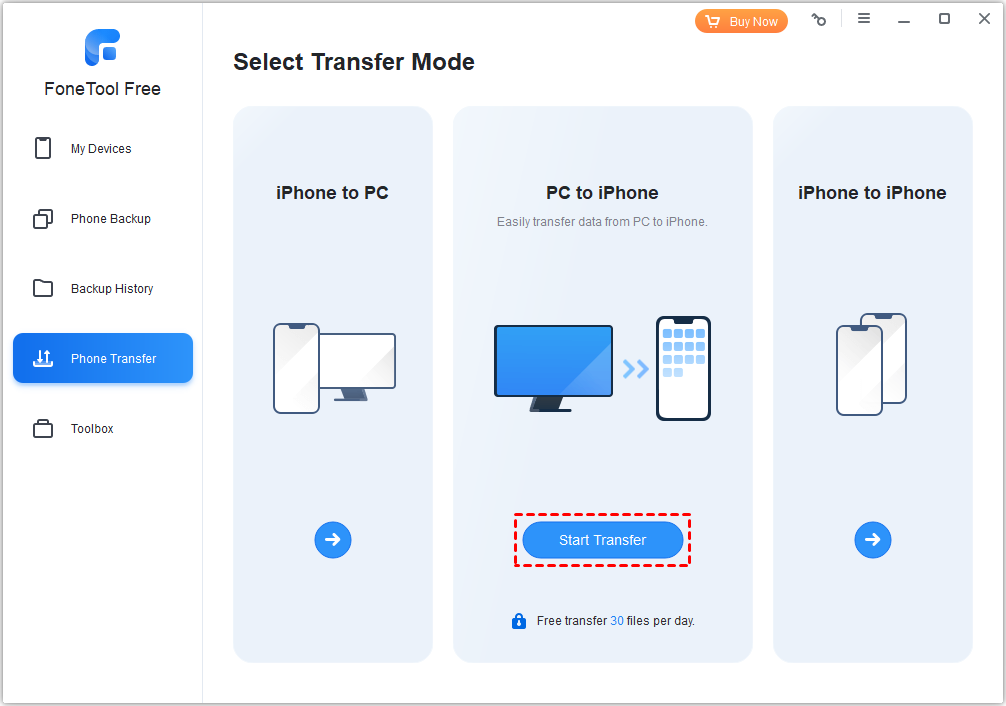Viewport: 1006px width, 706px height.
Task: Click the Phone Backup copy icon
Action: tap(43, 219)
